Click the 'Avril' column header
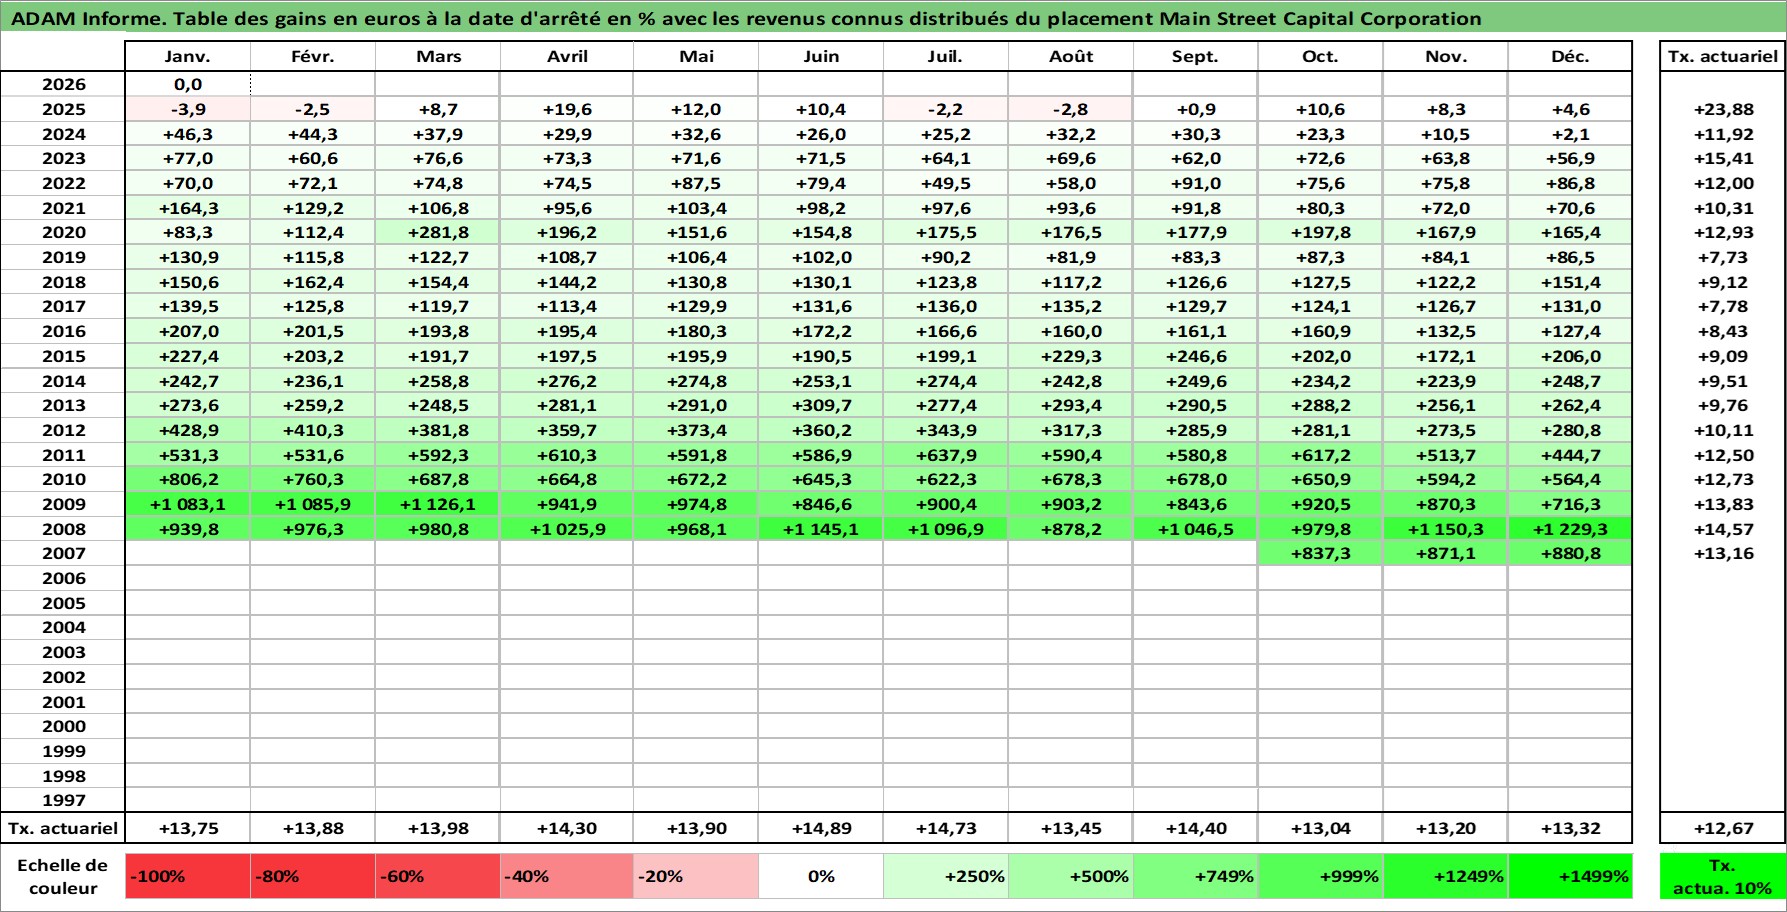Viewport: 1787px width, 912px height. click(x=567, y=56)
